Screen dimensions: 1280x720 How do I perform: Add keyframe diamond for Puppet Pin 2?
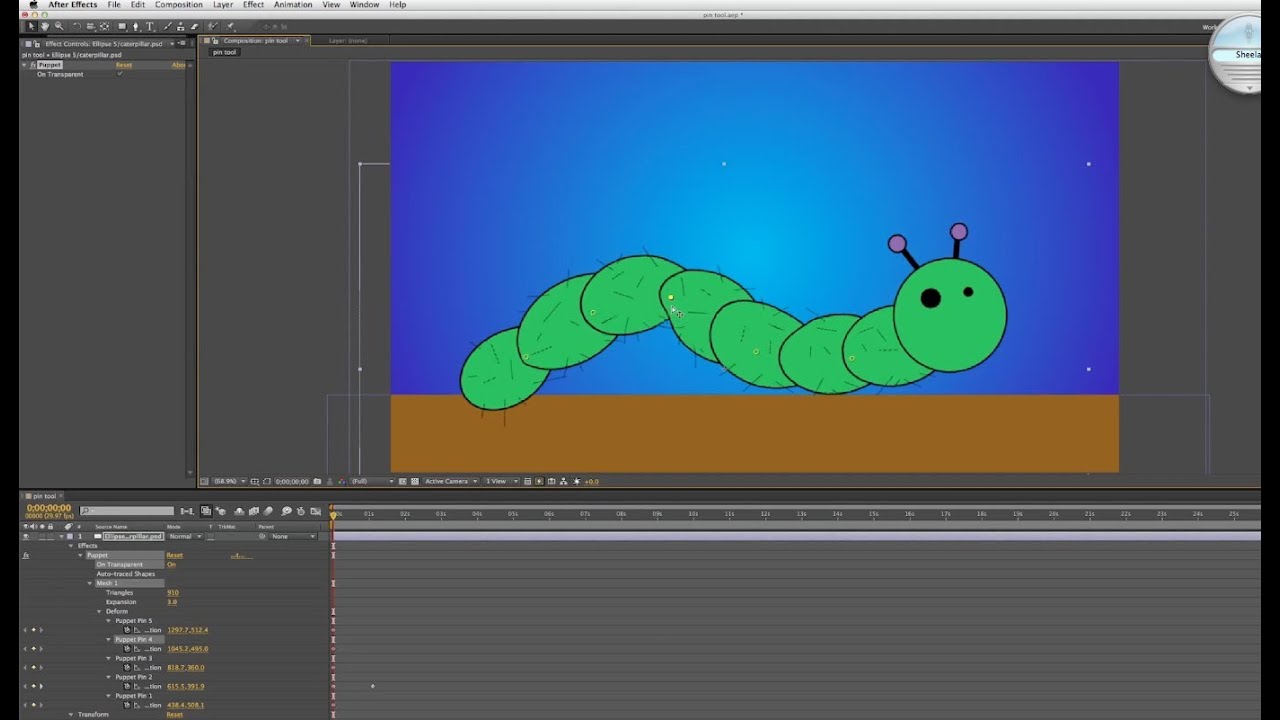click(x=33, y=686)
